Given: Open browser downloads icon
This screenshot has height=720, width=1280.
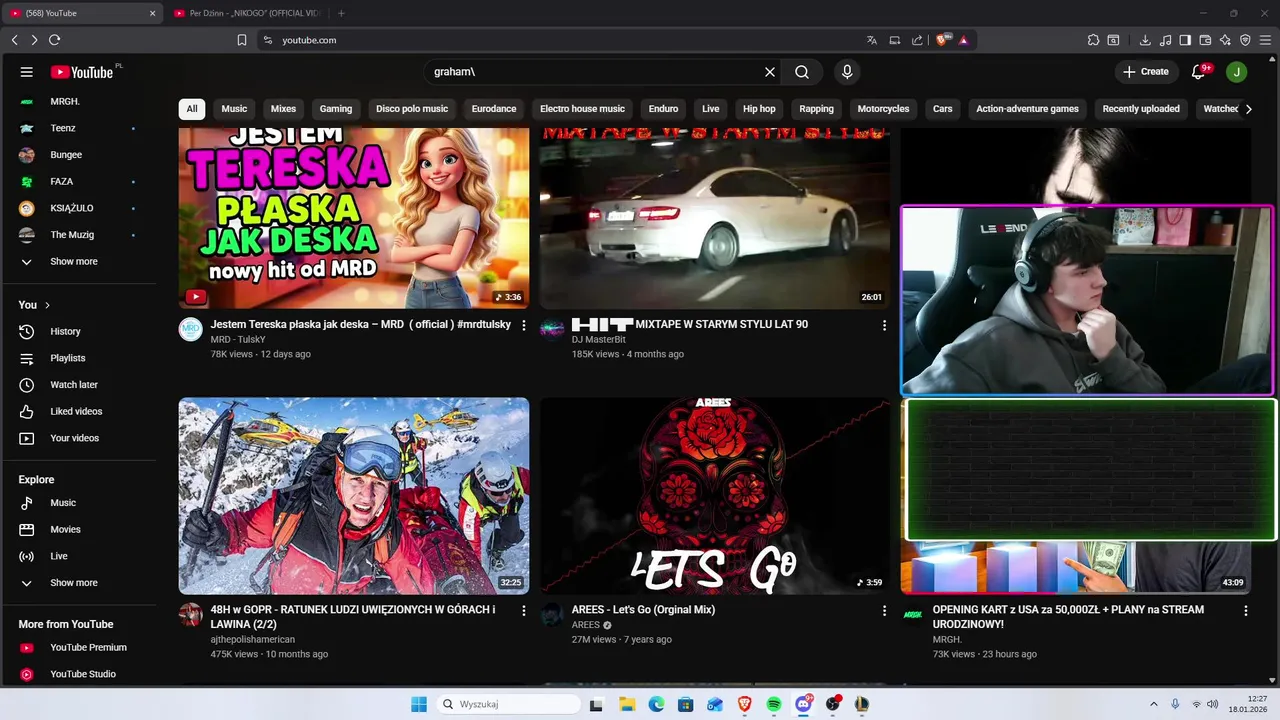Looking at the screenshot, I should click(x=1145, y=40).
